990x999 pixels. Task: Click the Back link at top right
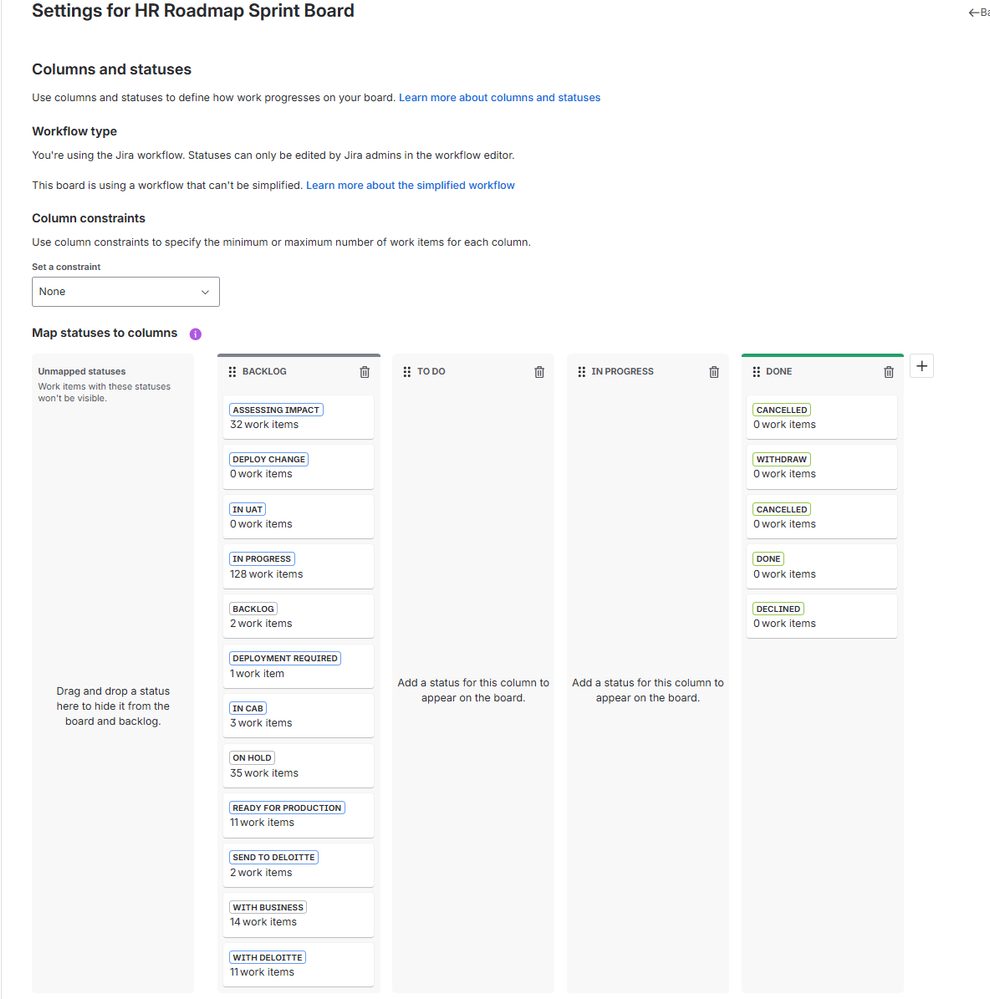(x=978, y=12)
